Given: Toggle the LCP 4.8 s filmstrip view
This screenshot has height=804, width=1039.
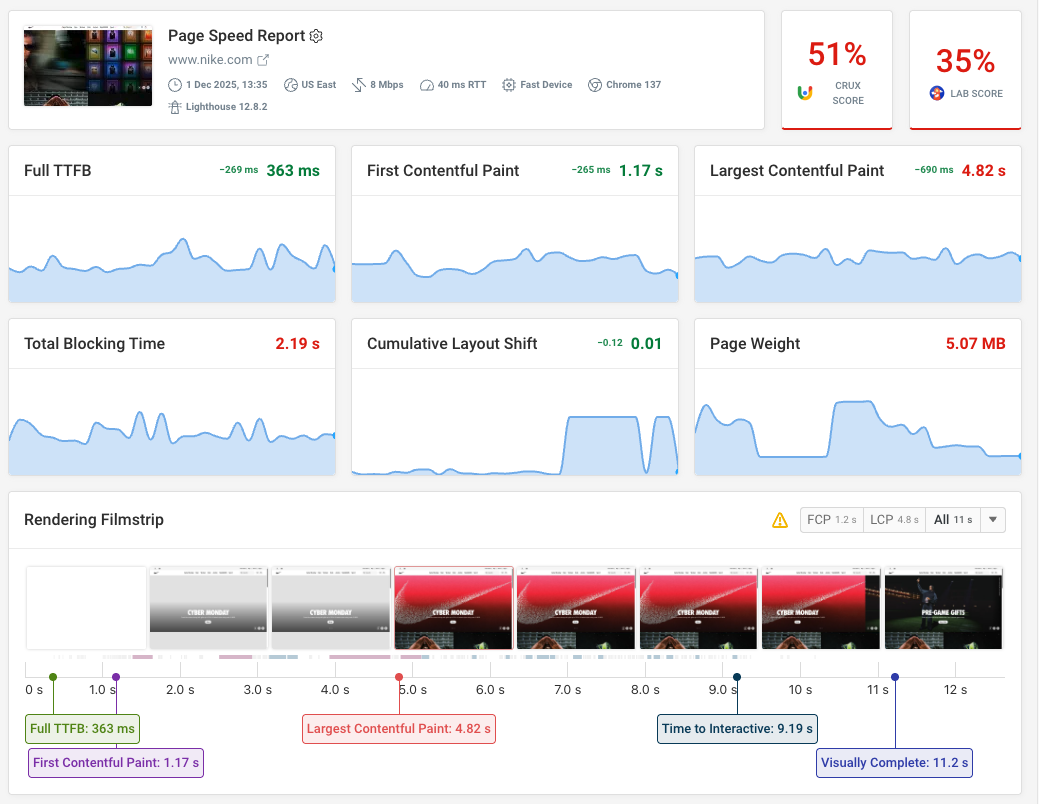Looking at the screenshot, I should coord(894,519).
